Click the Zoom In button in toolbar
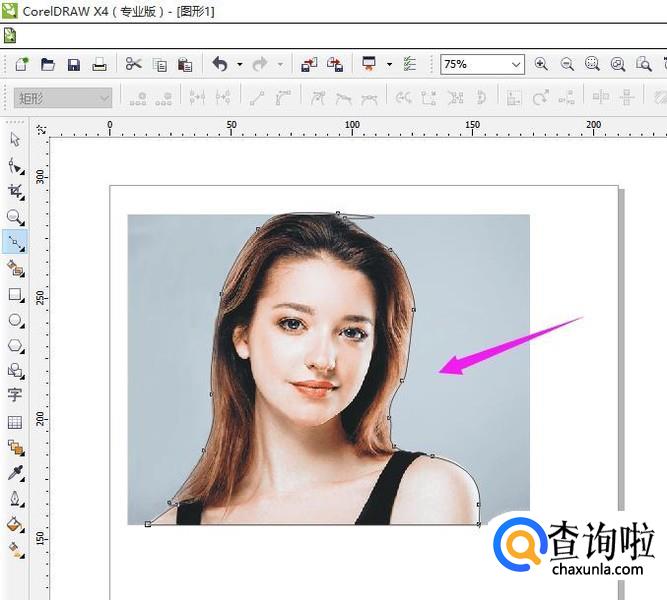 [541, 64]
